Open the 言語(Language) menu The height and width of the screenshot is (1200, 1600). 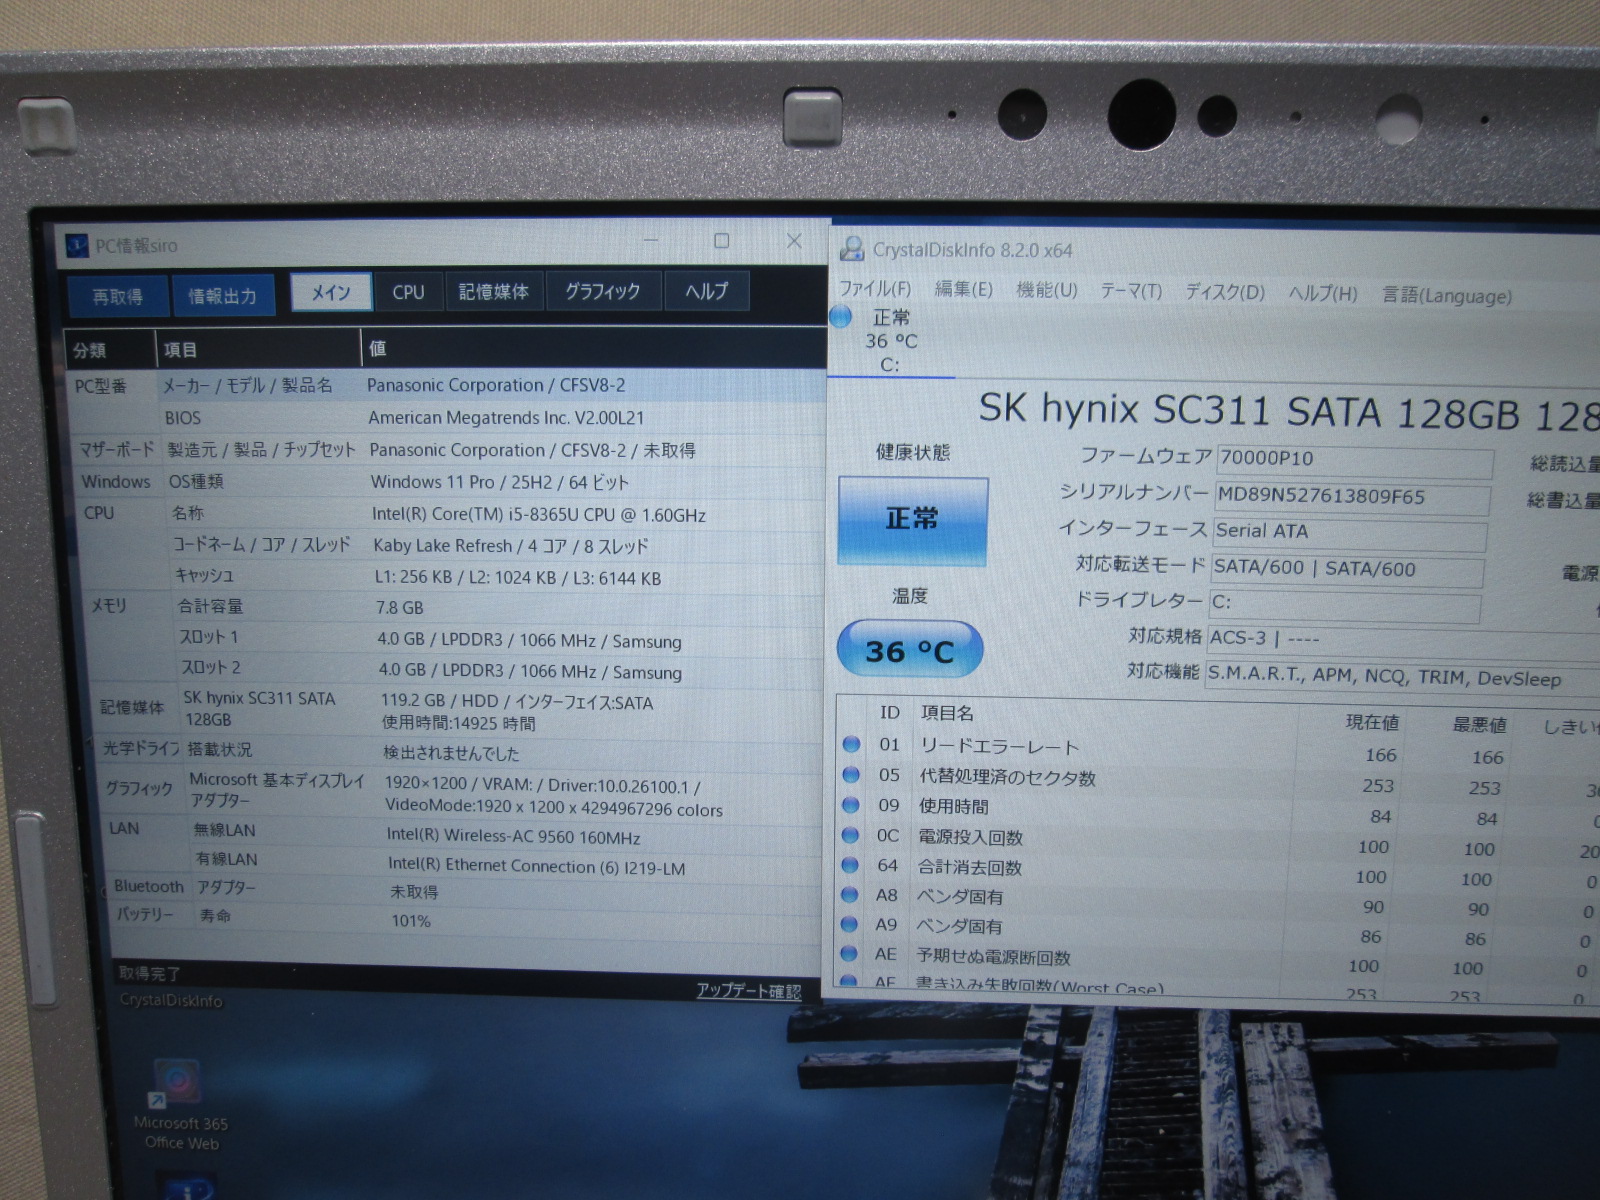[x=1446, y=295]
